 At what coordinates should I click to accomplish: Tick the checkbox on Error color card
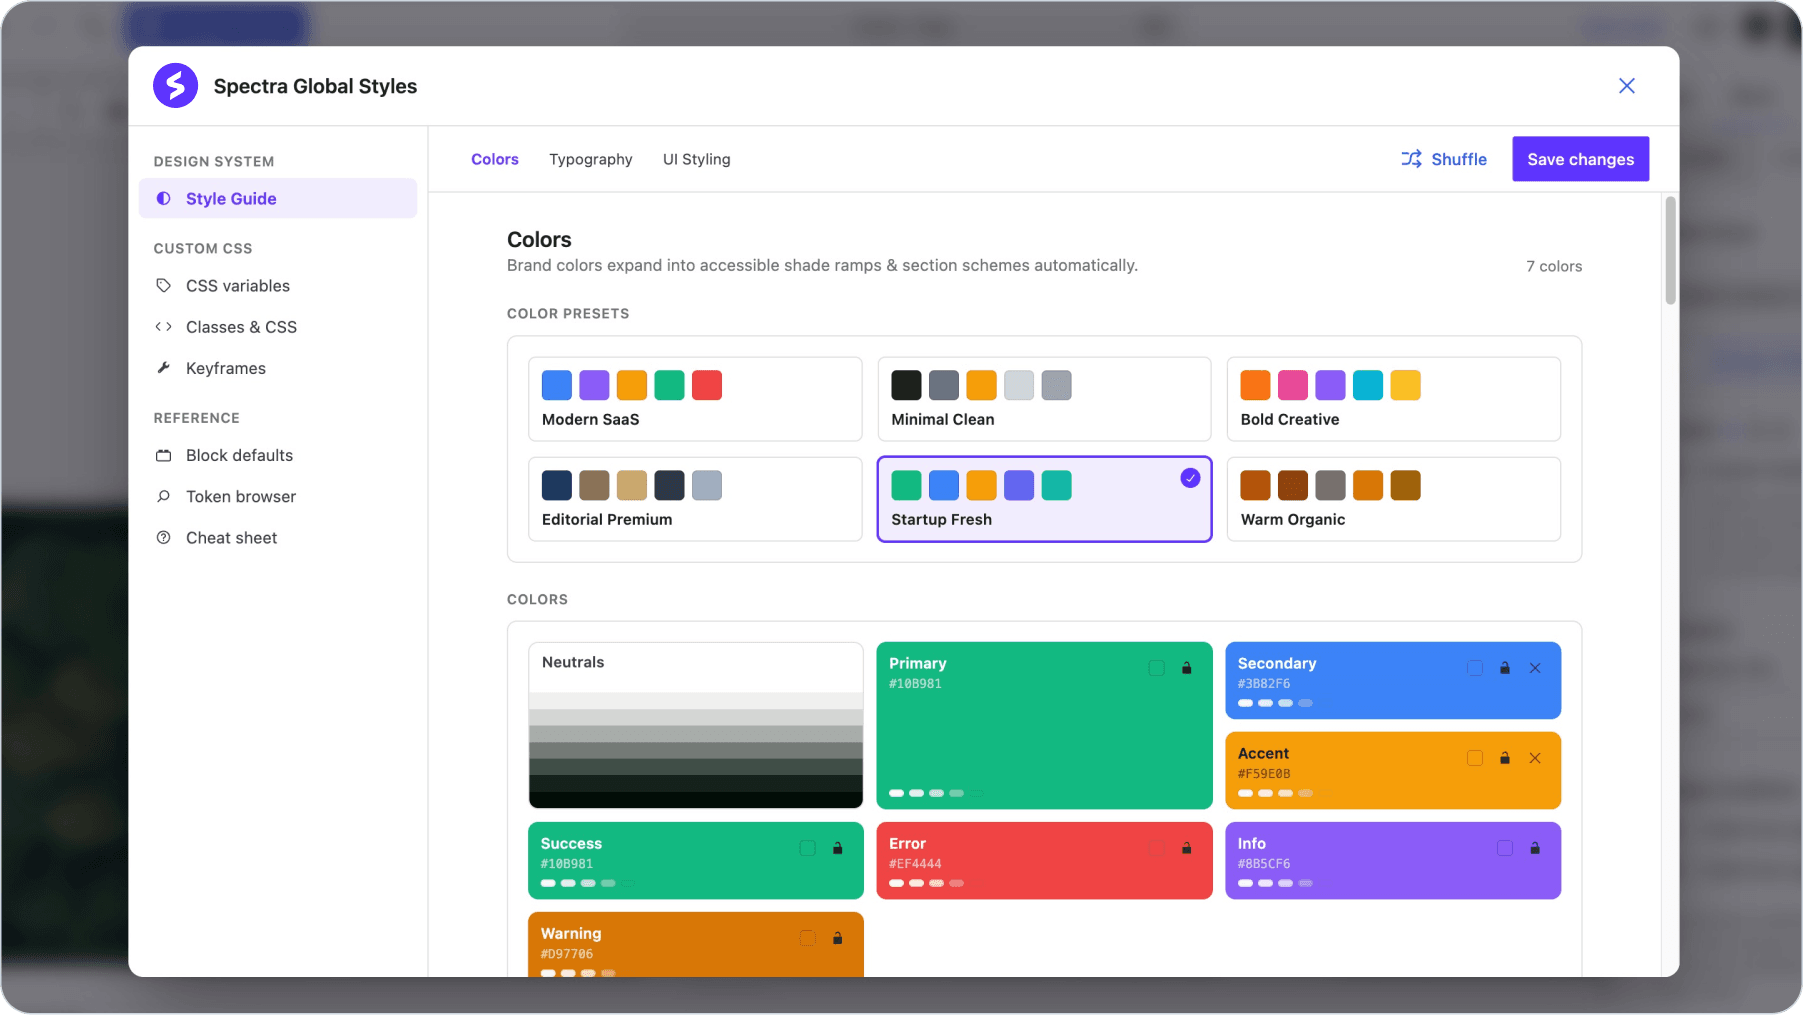click(1157, 848)
